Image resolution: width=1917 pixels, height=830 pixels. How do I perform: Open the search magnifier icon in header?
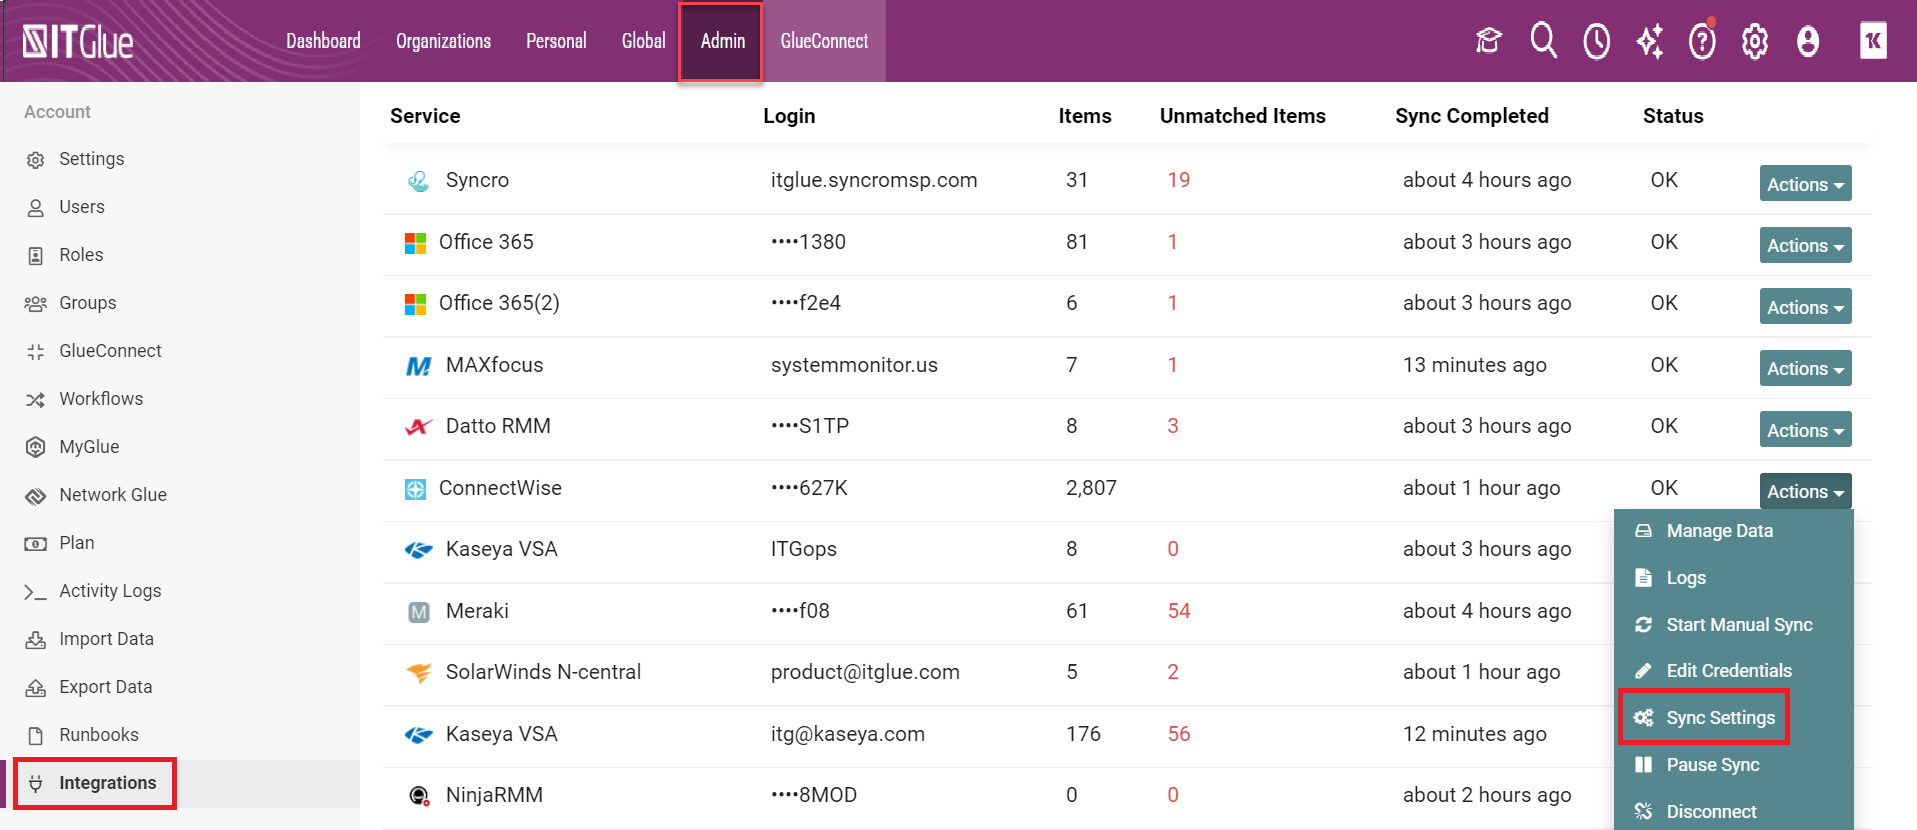1543,41
